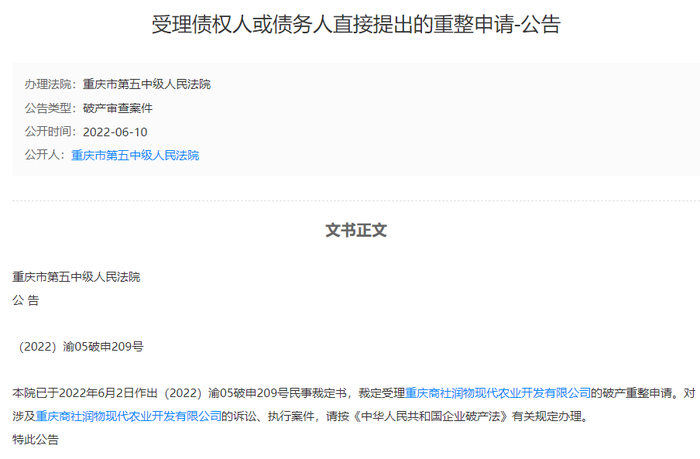The image size is (700, 459).
Task: Click the 公 告 line in the body
Action: click(26, 300)
